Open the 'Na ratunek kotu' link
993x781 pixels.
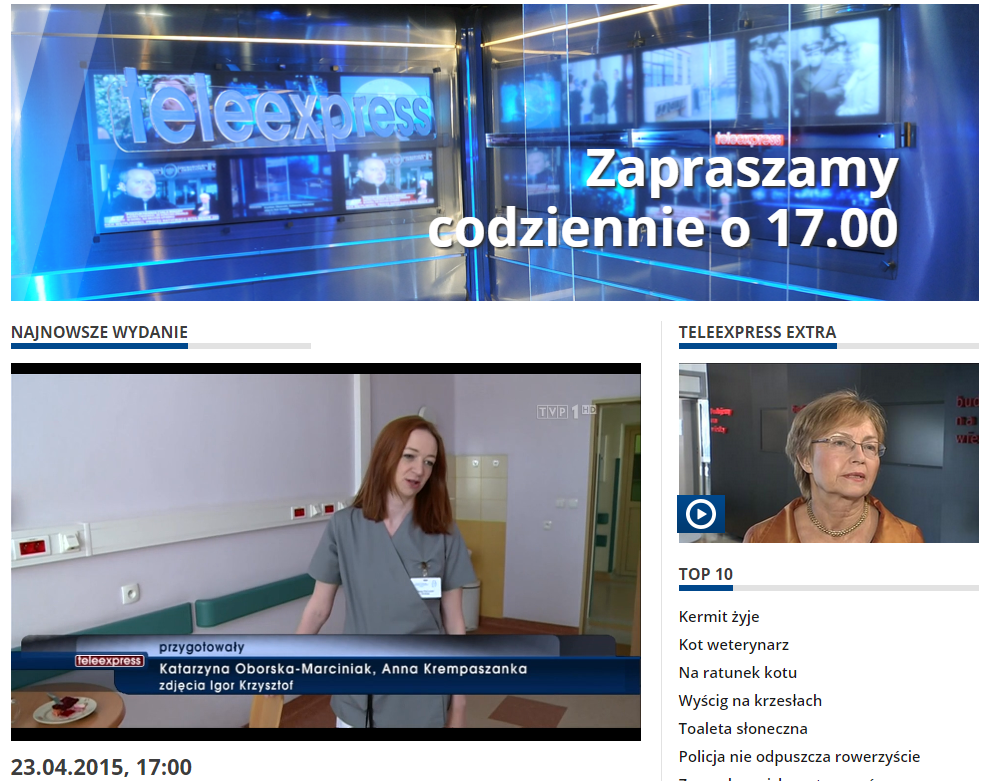(x=738, y=672)
